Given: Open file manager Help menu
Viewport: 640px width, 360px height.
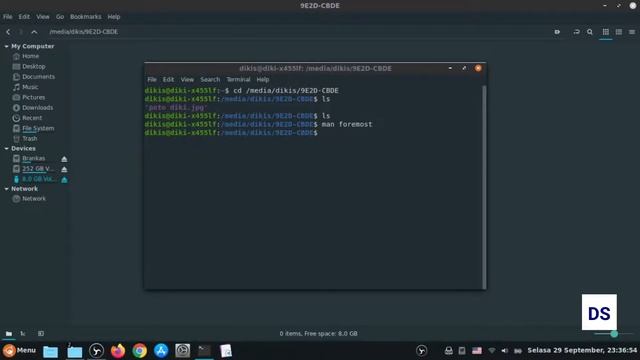Looking at the screenshot, I should [x=114, y=17].
